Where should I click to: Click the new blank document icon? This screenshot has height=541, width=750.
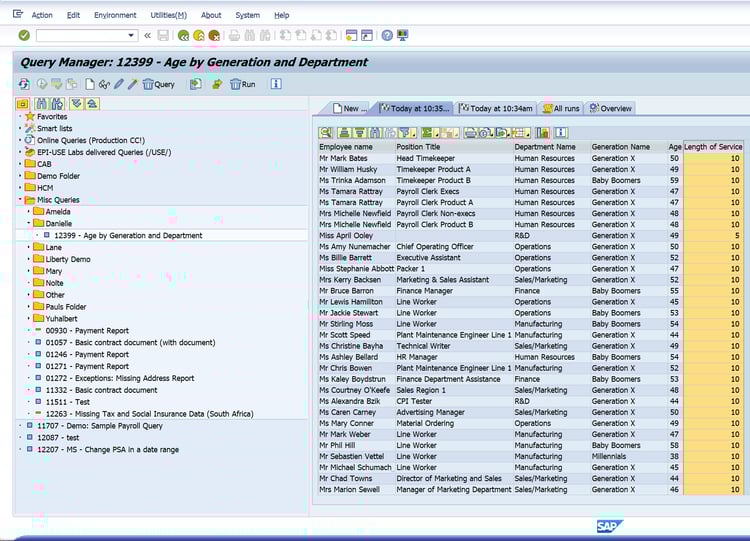pos(89,84)
